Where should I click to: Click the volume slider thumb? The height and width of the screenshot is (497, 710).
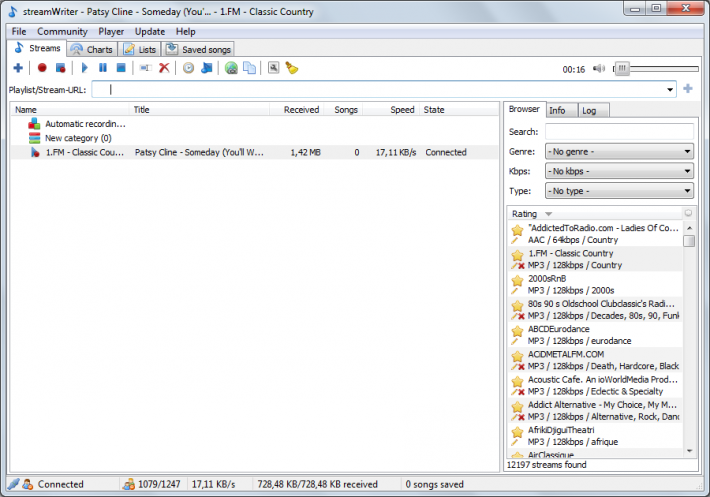click(622, 69)
